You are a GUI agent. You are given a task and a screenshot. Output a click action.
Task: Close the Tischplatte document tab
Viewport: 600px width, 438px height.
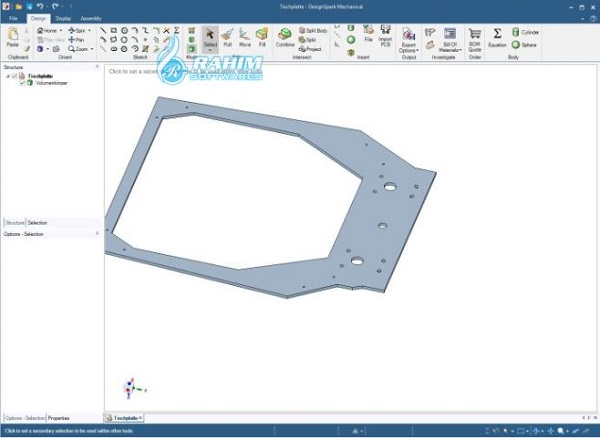click(140, 418)
